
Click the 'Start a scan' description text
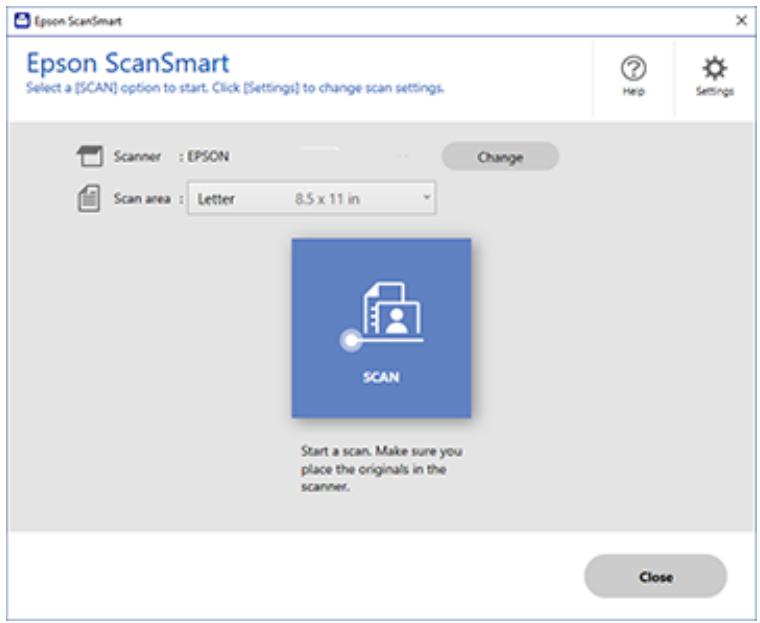pyautogui.click(x=381, y=469)
